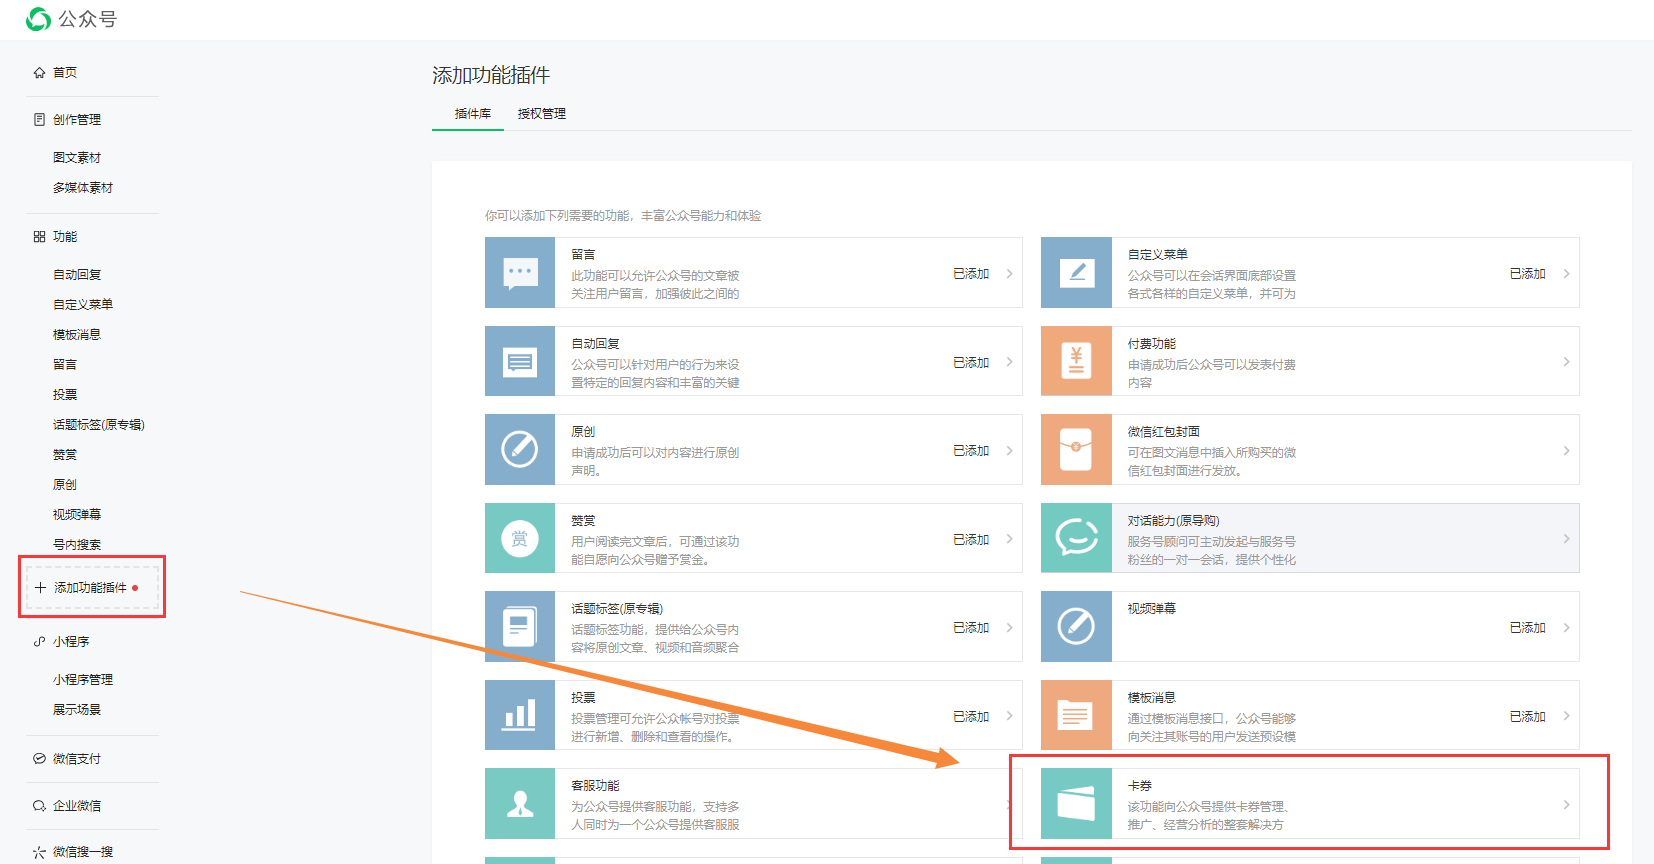Screen dimensions: 1654x864
Task: Expand the 模板消息 row chevron arrow
Action: click(1566, 716)
